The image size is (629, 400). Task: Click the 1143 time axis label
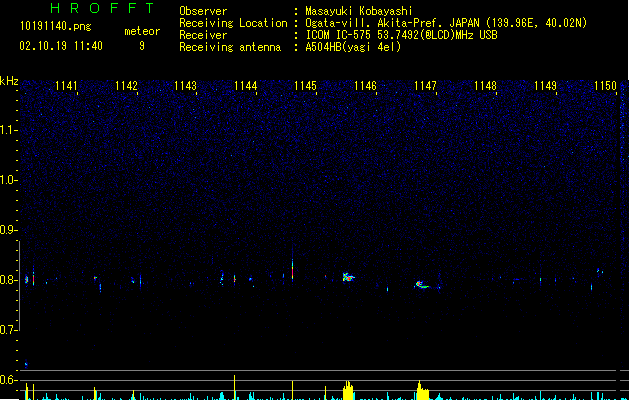186,86
